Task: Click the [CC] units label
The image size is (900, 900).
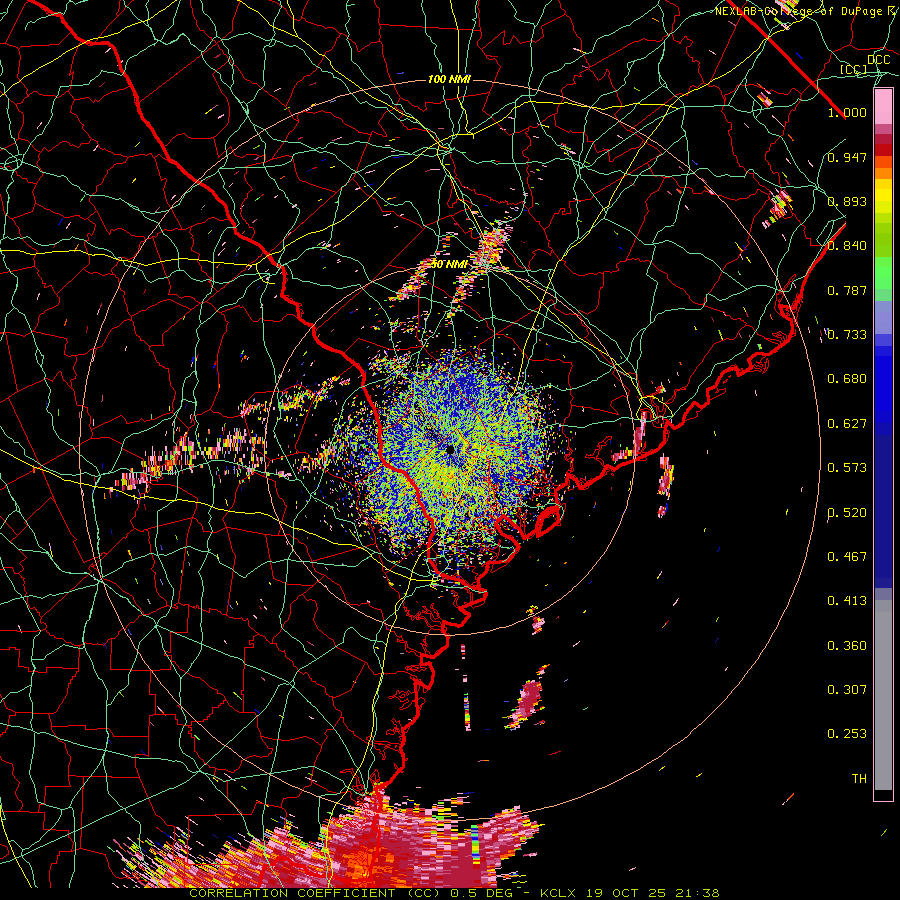Action: tap(854, 69)
